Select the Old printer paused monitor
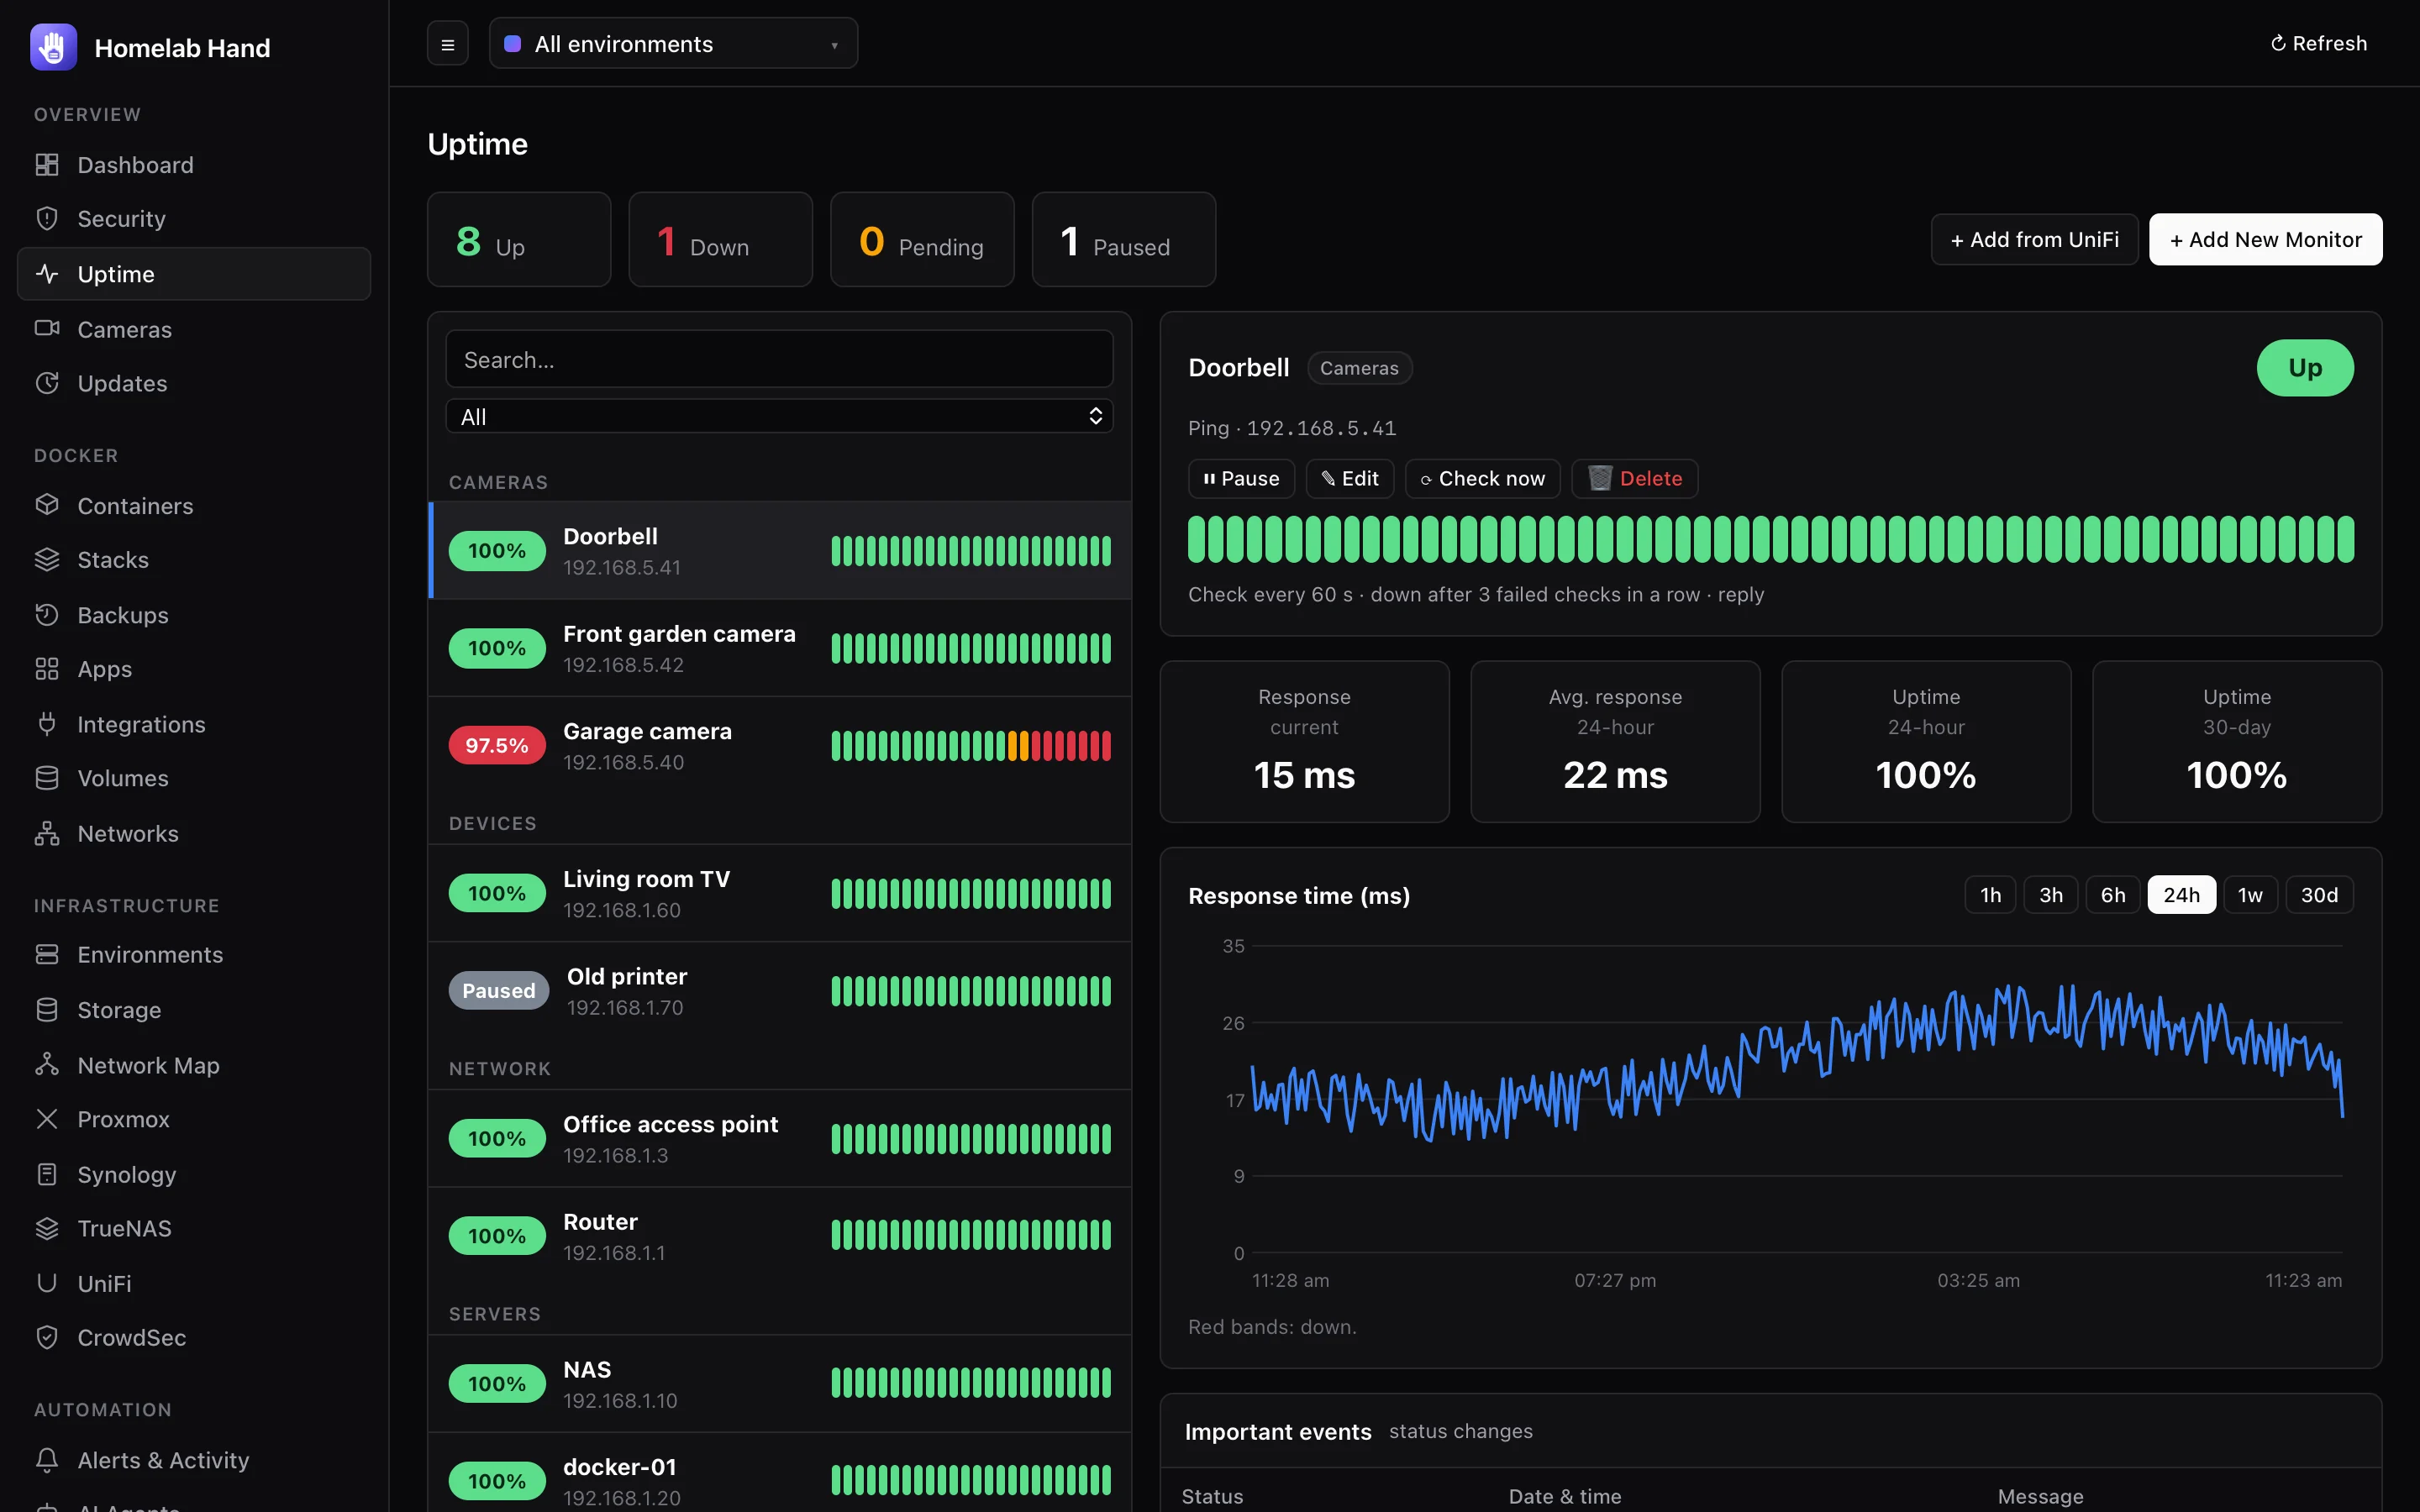This screenshot has width=2420, height=1512. point(780,991)
